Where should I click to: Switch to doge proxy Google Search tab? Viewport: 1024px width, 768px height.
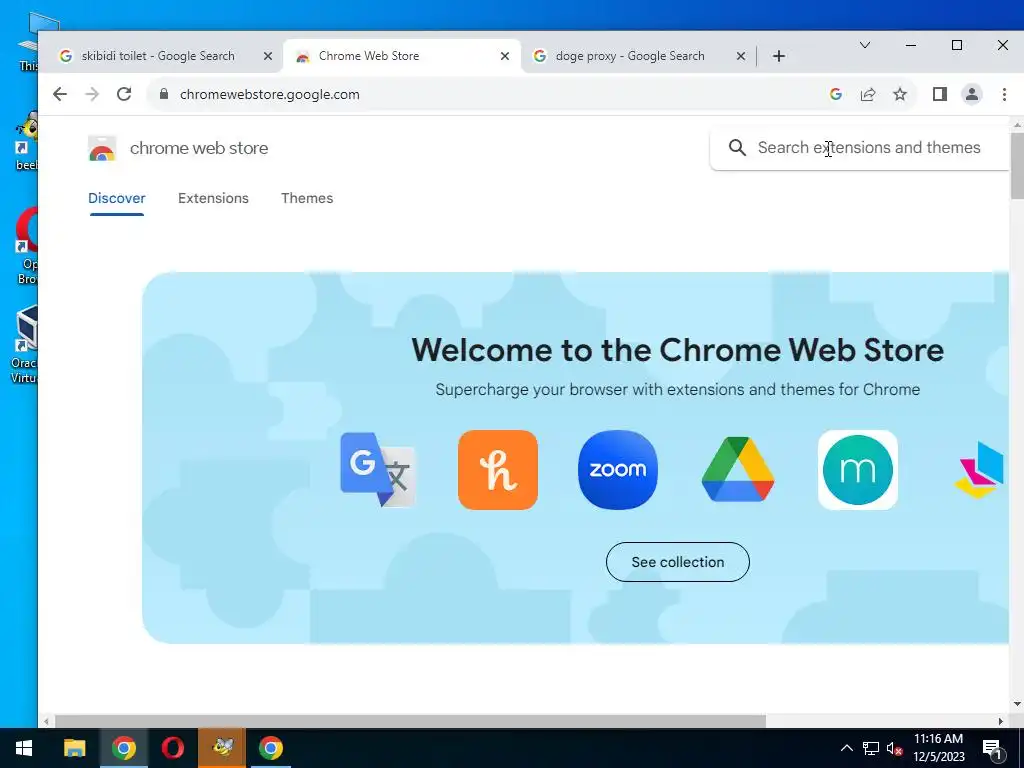(630, 56)
